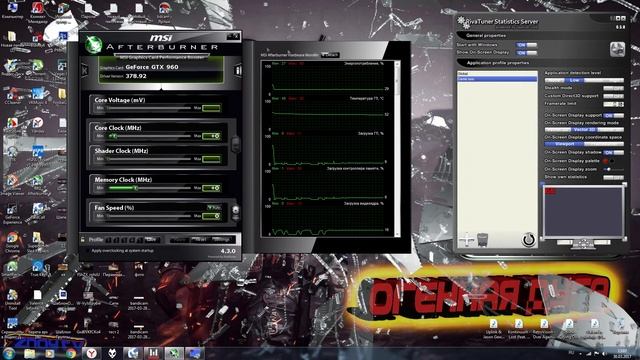This screenshot has height=360, width=640.
Task: Click the OSD preview monitor screen
Action: tap(583, 212)
